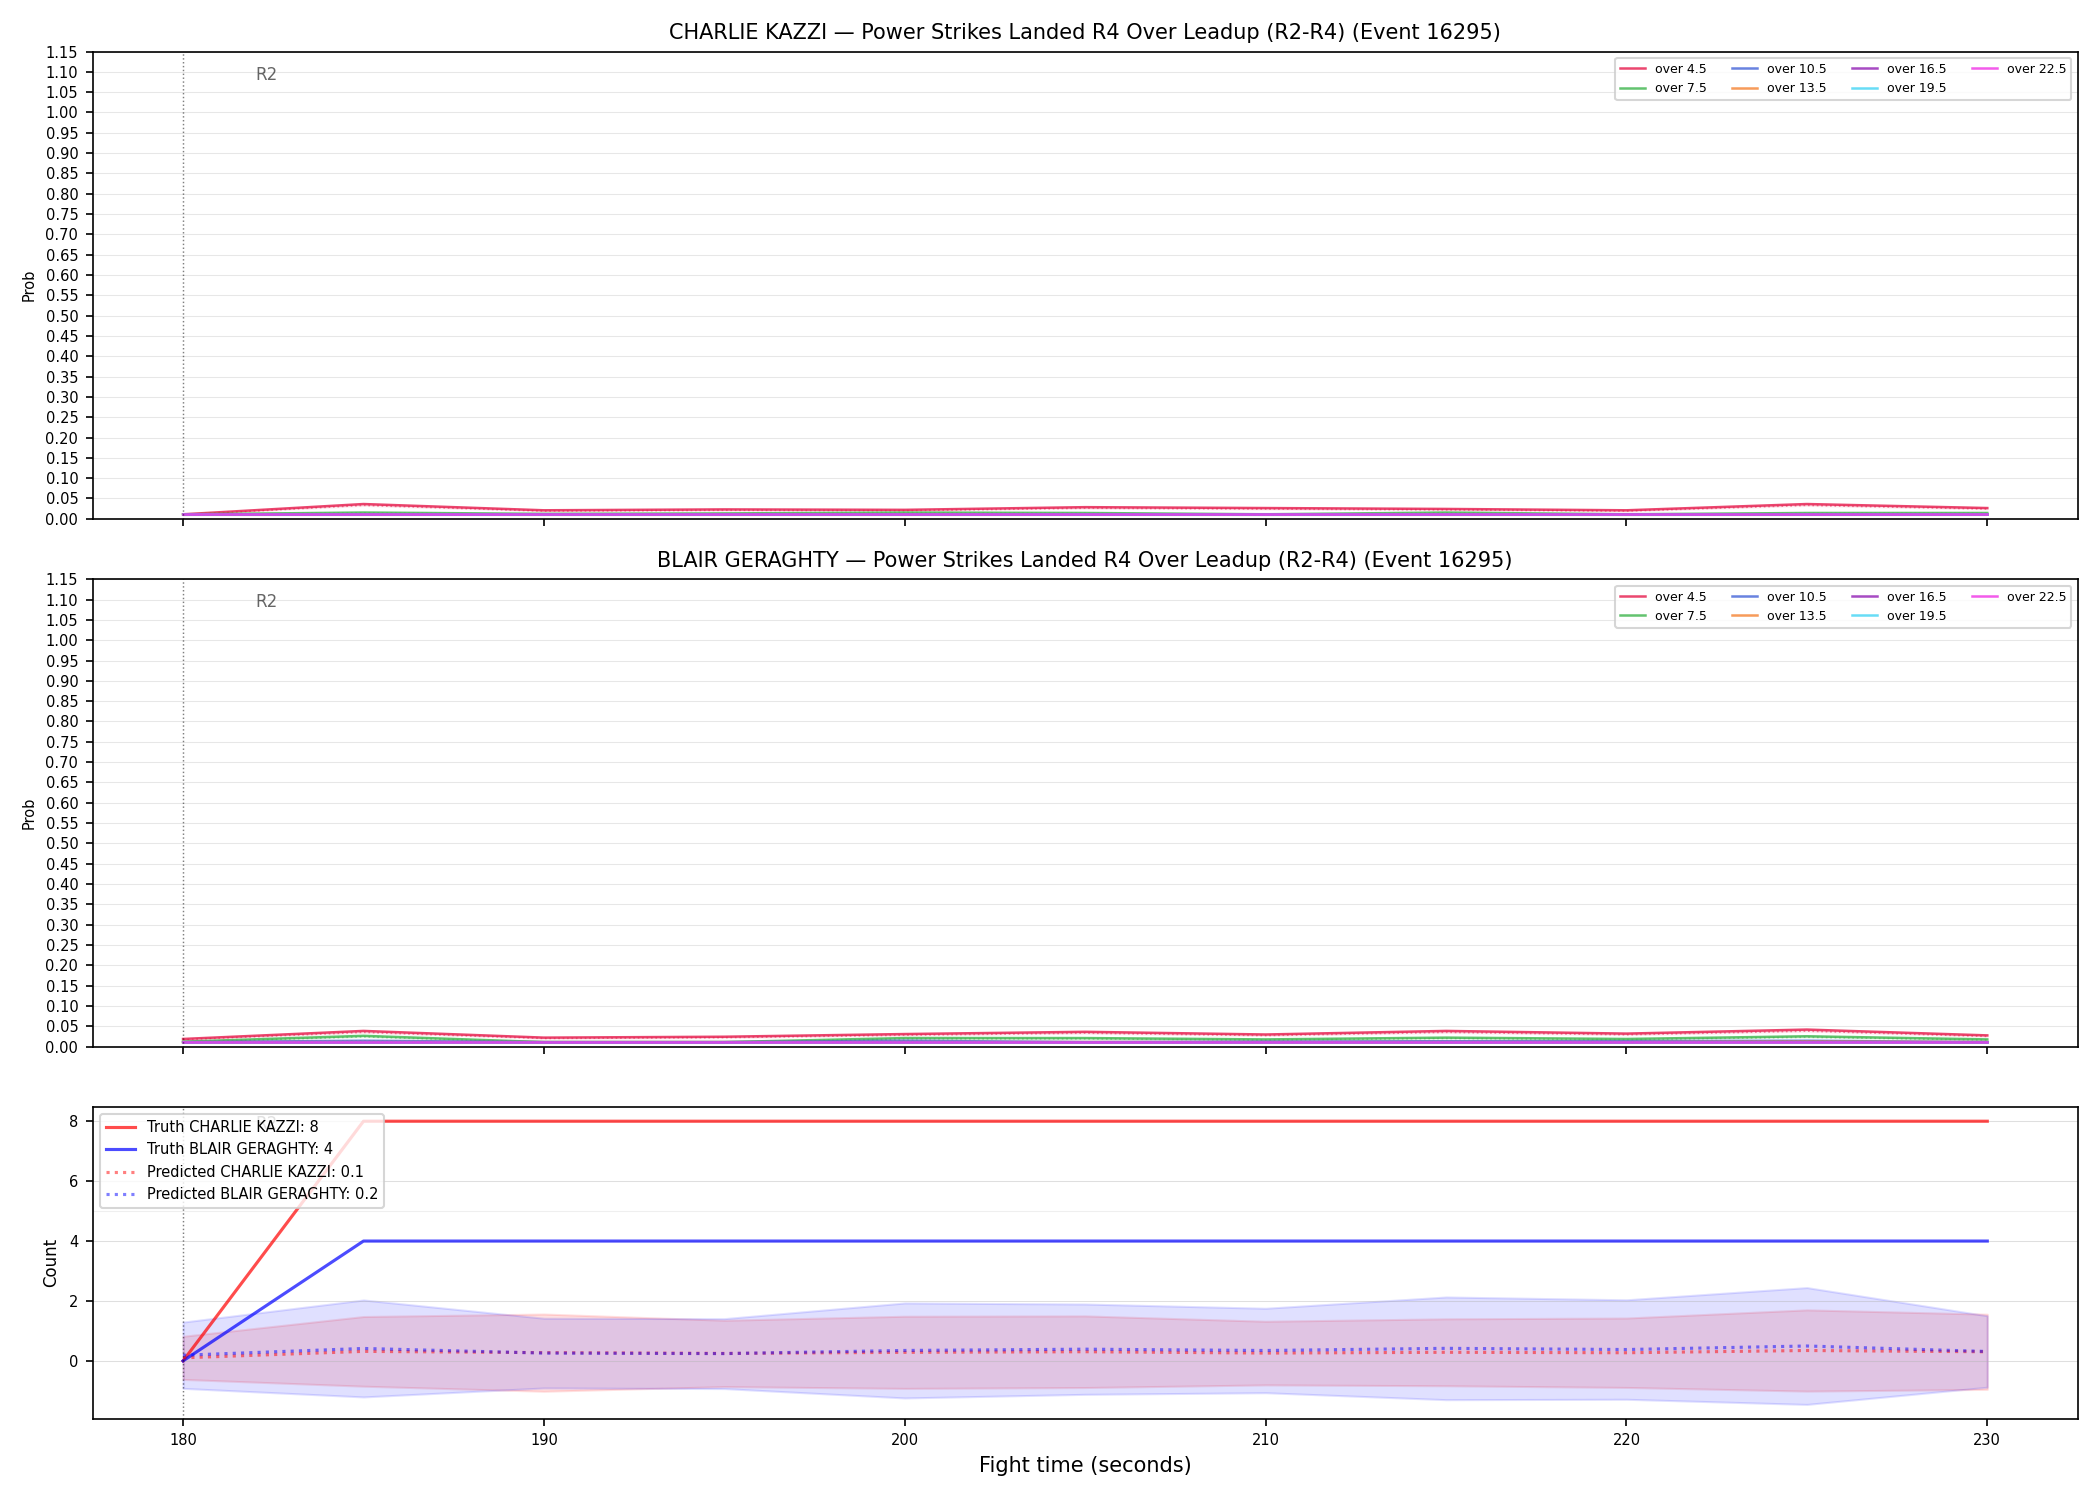
Task: Click legend entry 'Predicted BLAIR GERAGHTY: 0.2'
Action: click(241, 1194)
